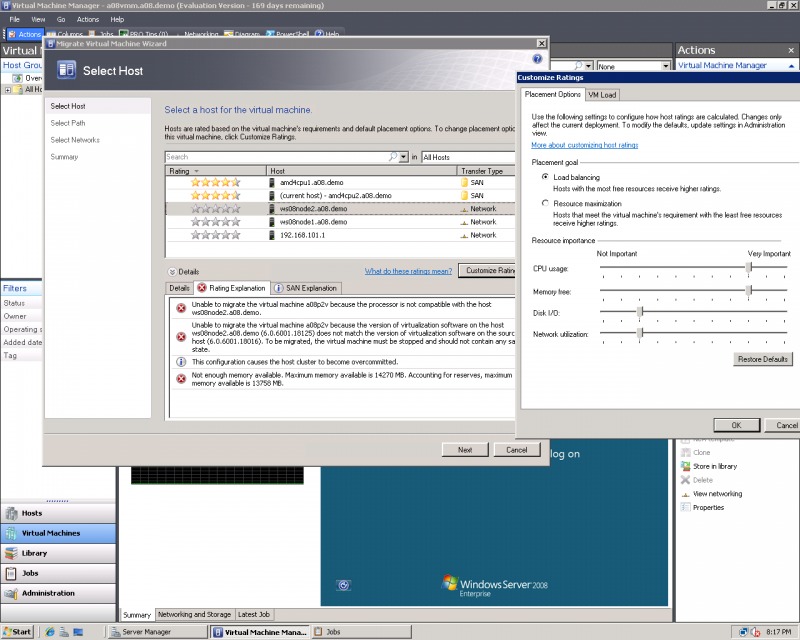Click the Library navigation icon
800x640 pixels.
coord(11,553)
